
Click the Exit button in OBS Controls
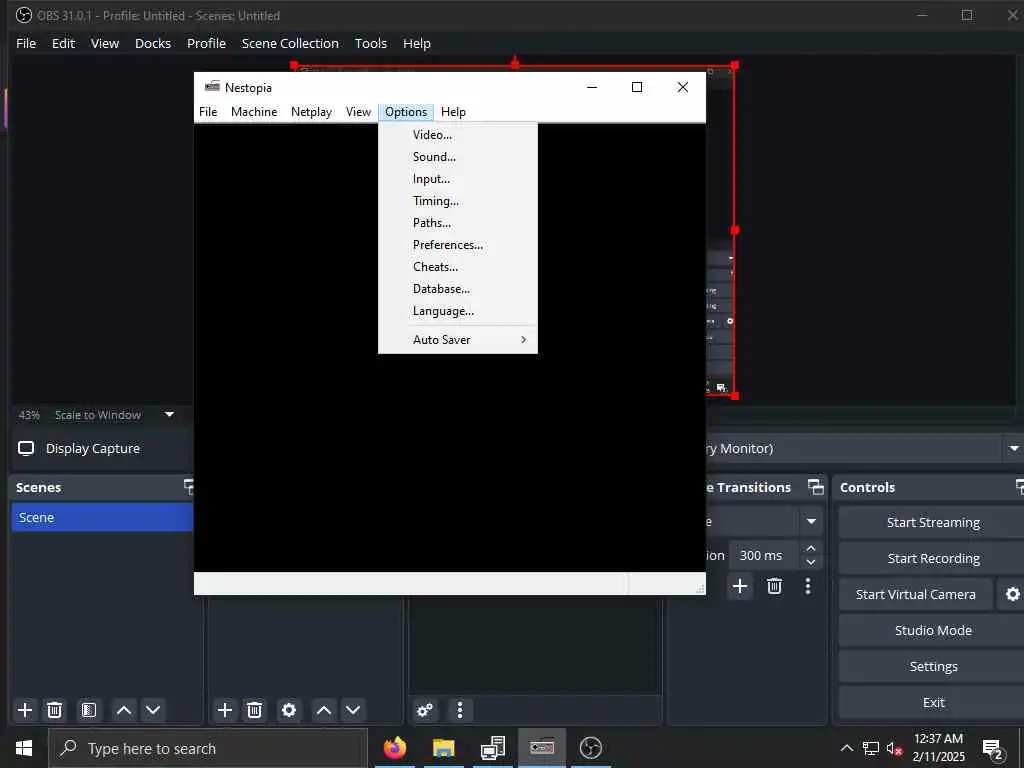(x=932, y=702)
